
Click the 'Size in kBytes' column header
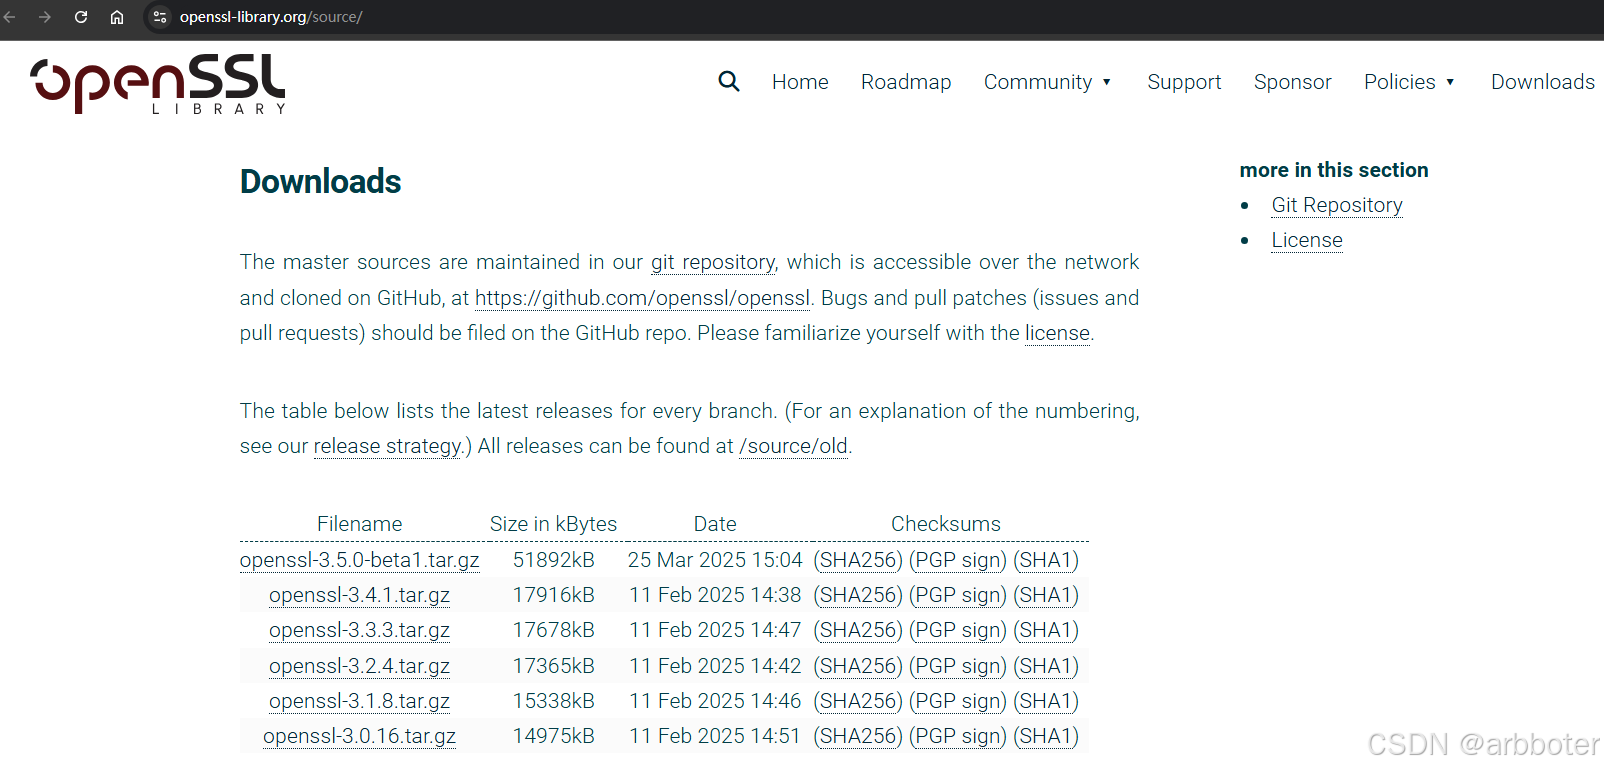[x=554, y=524]
